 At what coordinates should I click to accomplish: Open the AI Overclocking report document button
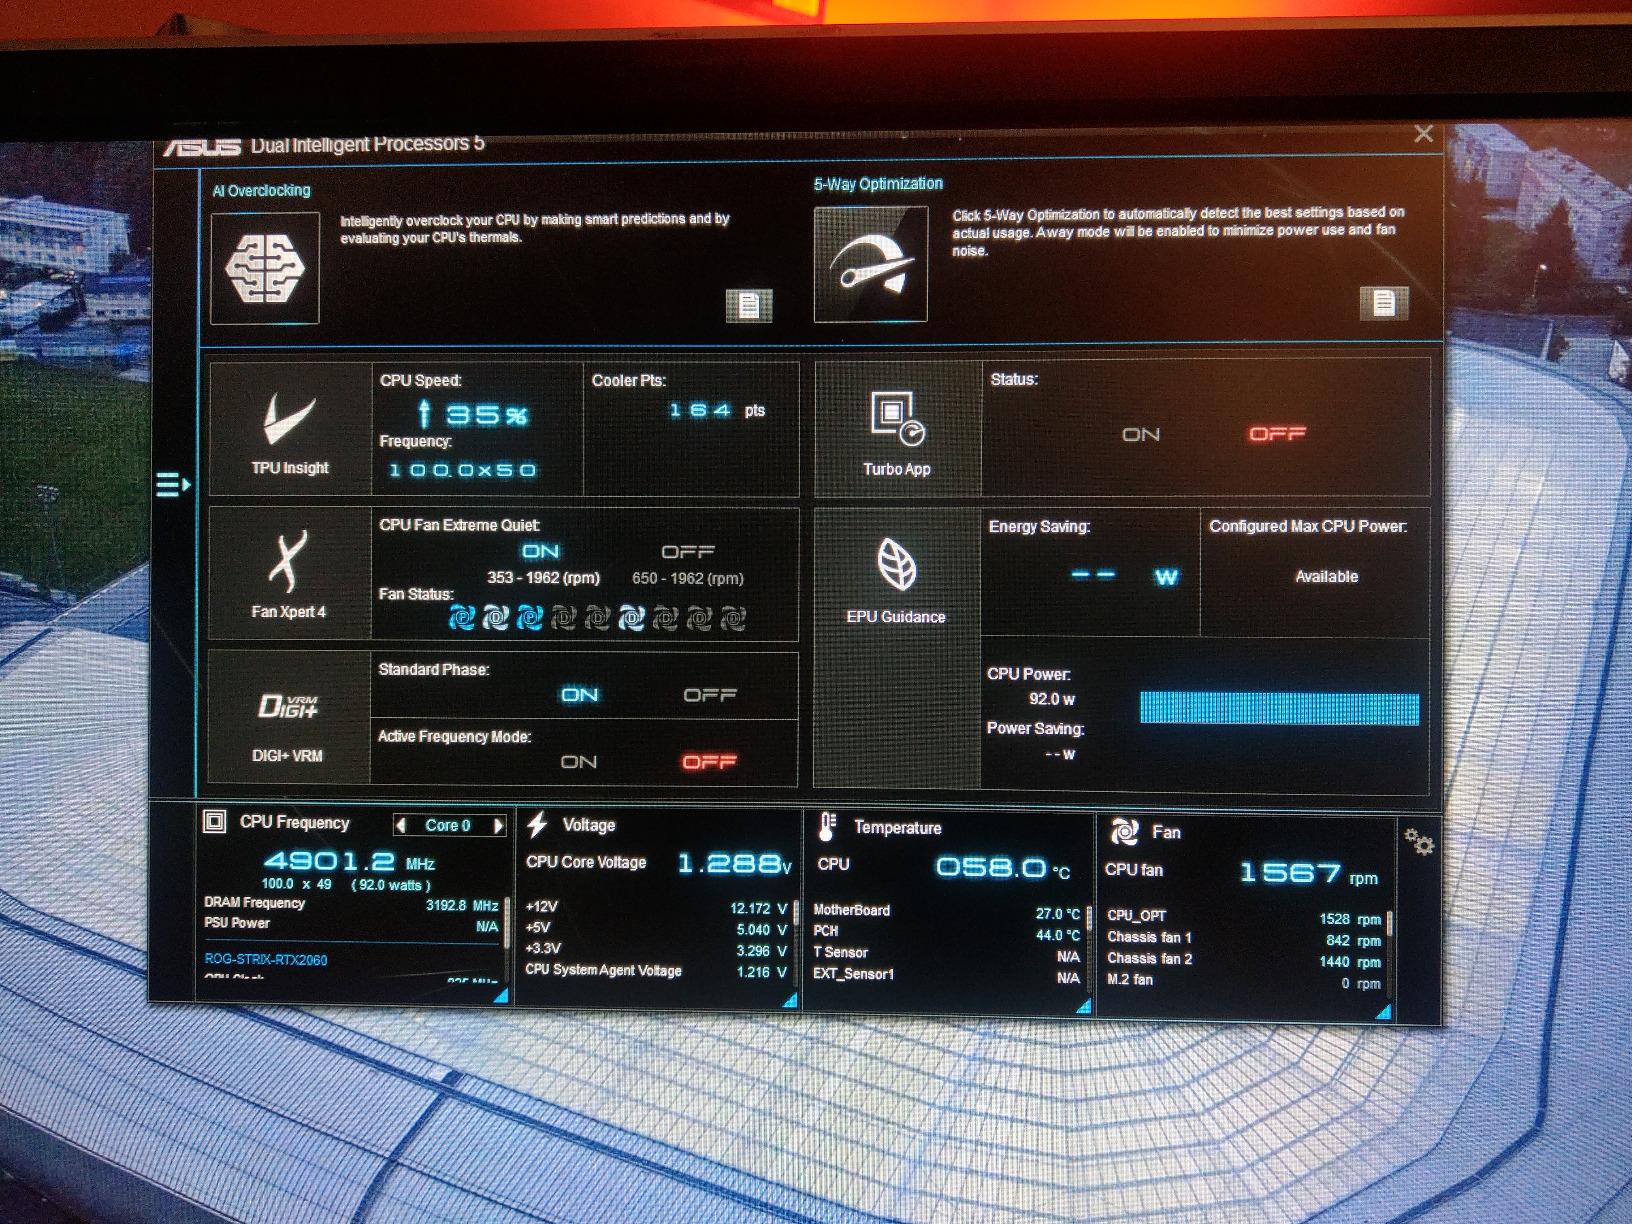(748, 306)
